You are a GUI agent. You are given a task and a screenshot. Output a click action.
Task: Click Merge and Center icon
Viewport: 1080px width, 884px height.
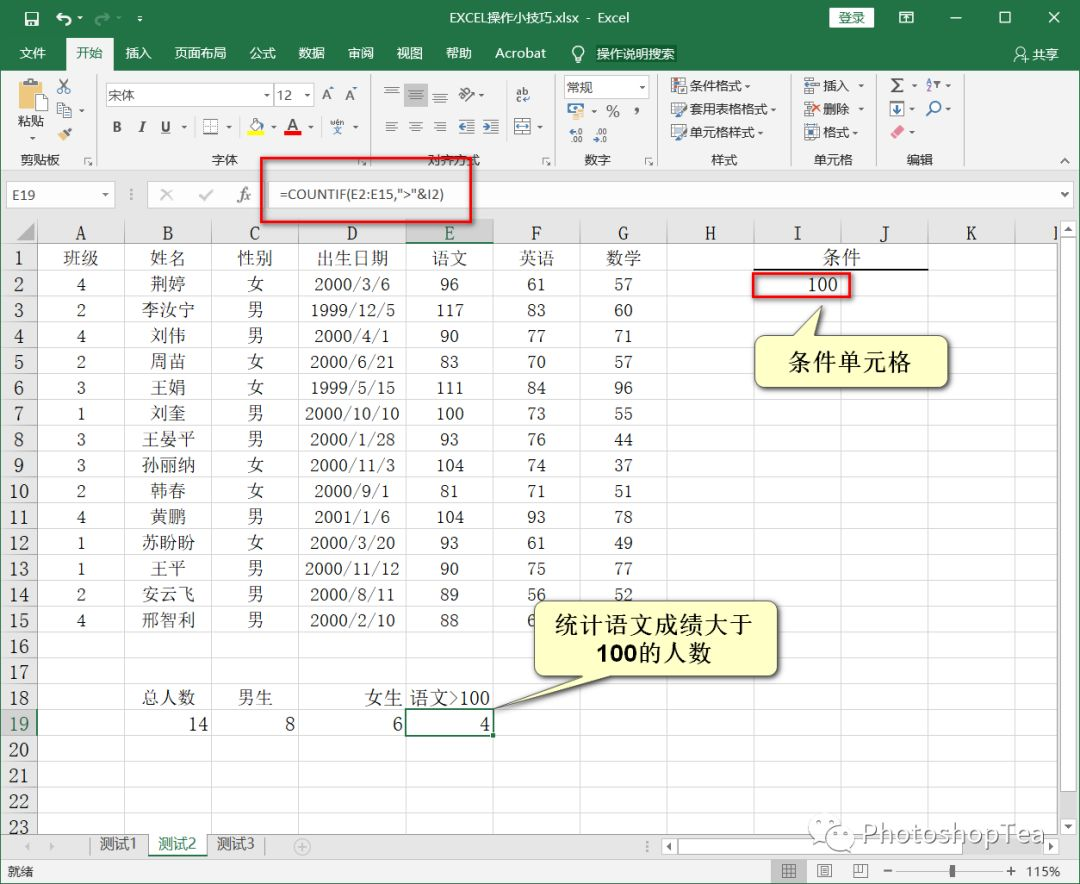523,127
